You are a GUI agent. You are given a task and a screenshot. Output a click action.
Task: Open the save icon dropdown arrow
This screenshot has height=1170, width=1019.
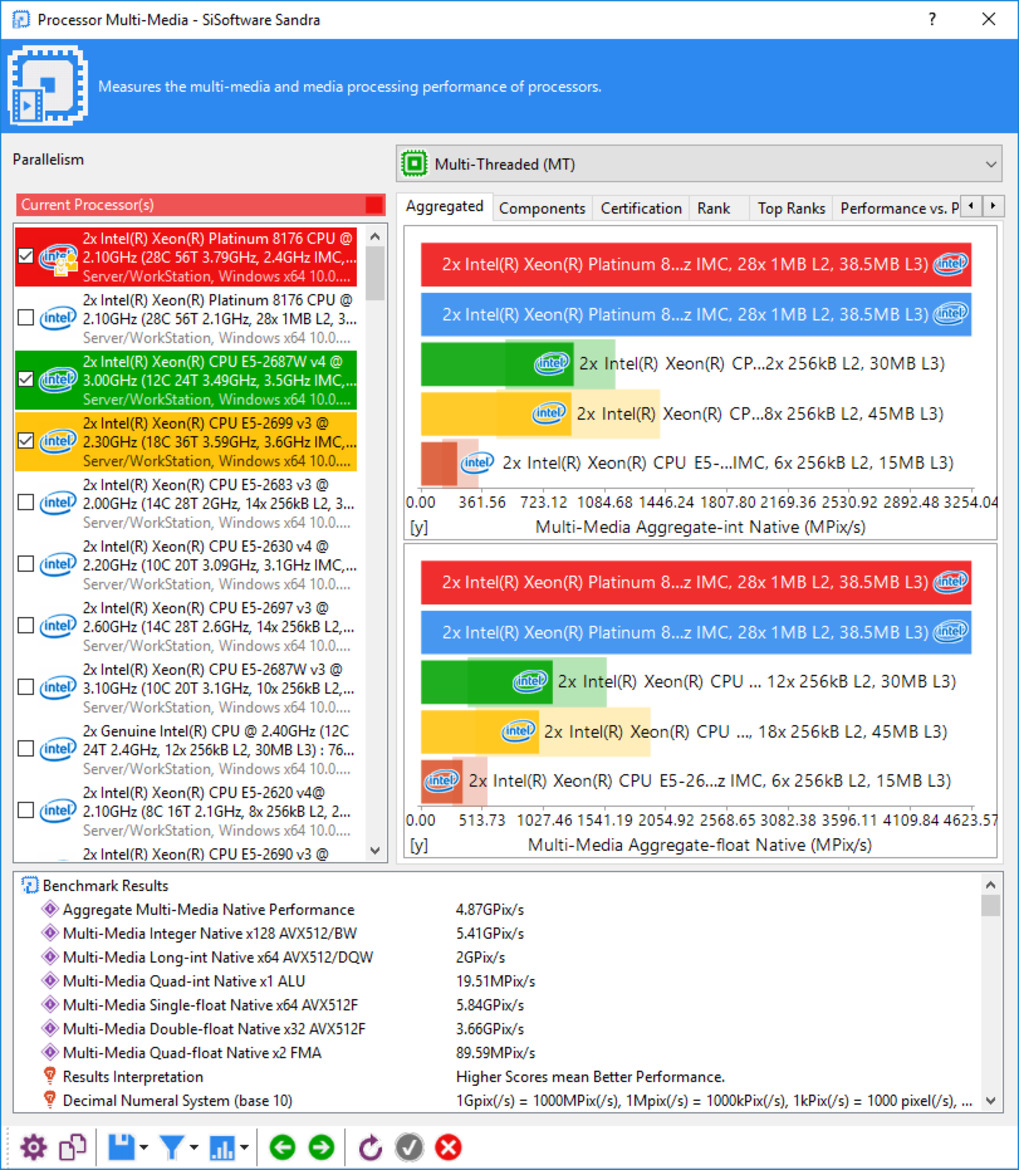click(144, 1148)
